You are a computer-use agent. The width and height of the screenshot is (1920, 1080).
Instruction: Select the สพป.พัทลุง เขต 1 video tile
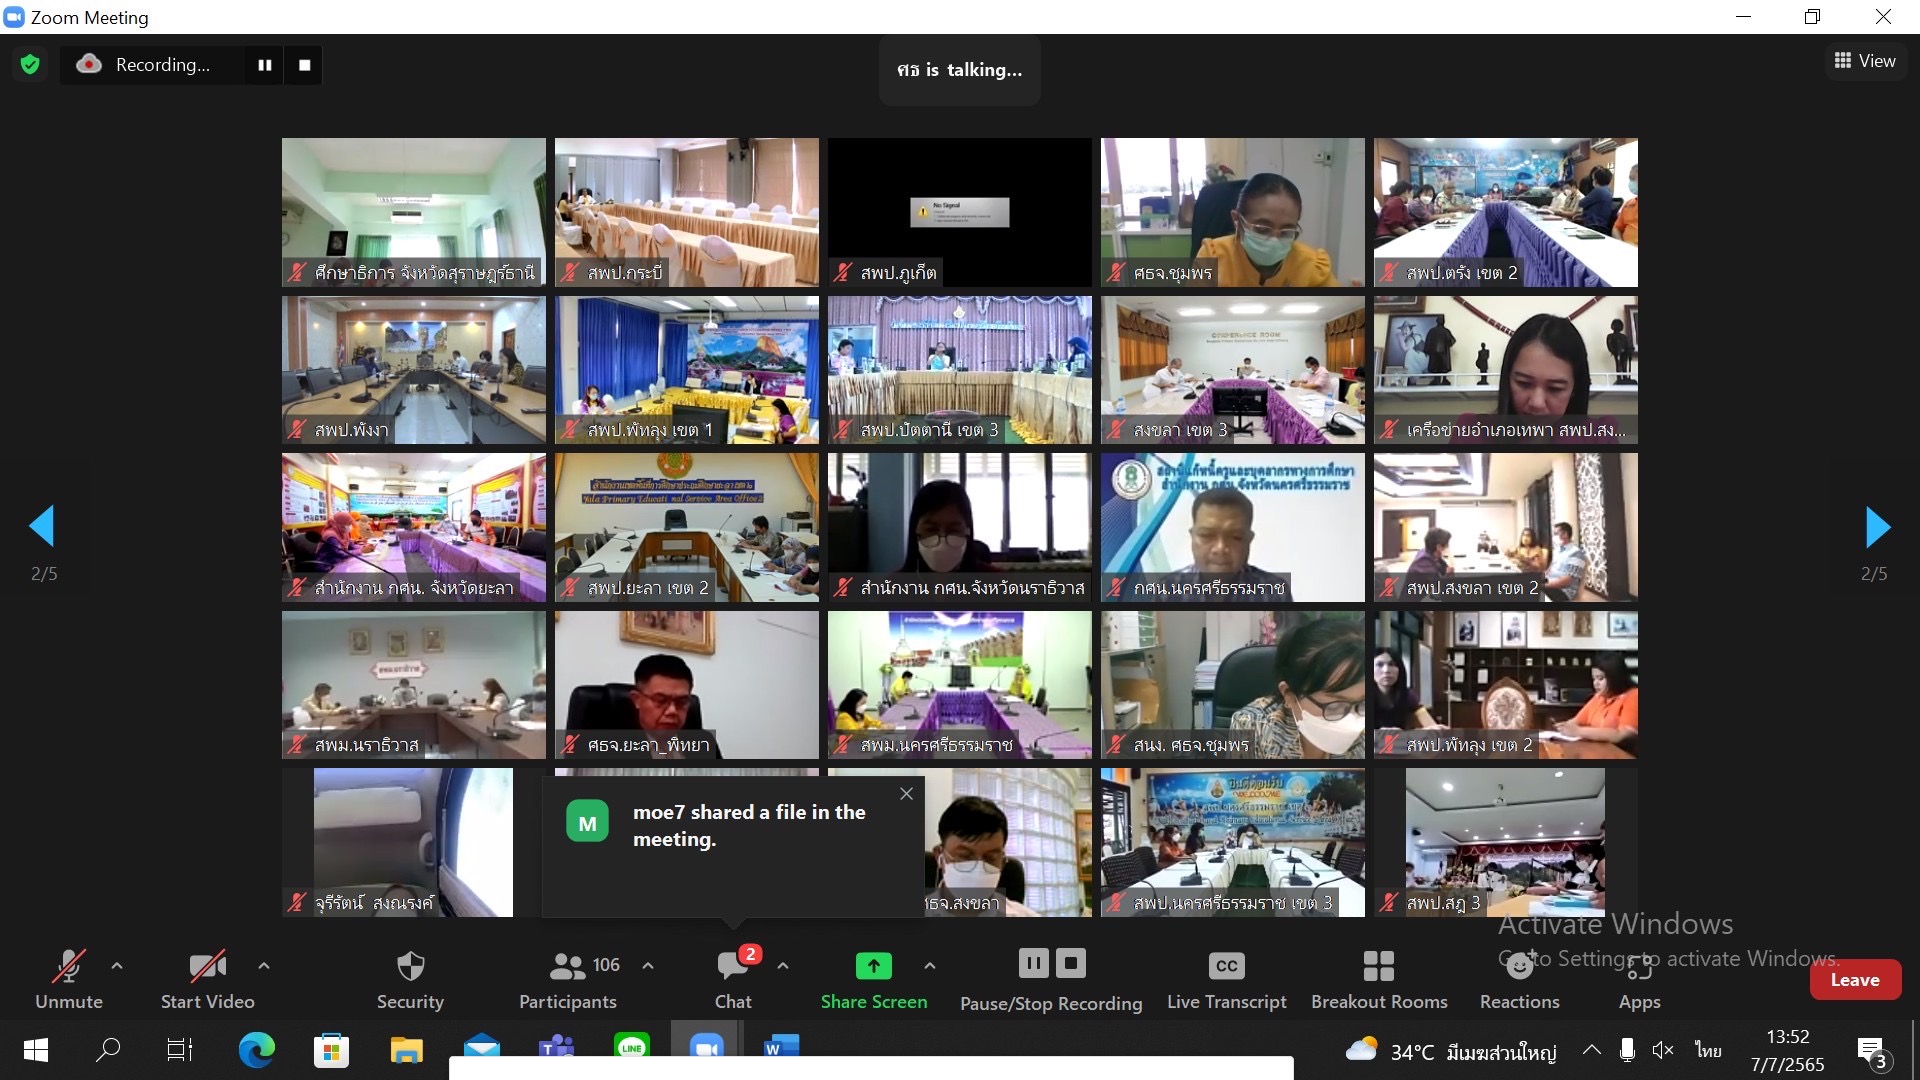[686, 370]
